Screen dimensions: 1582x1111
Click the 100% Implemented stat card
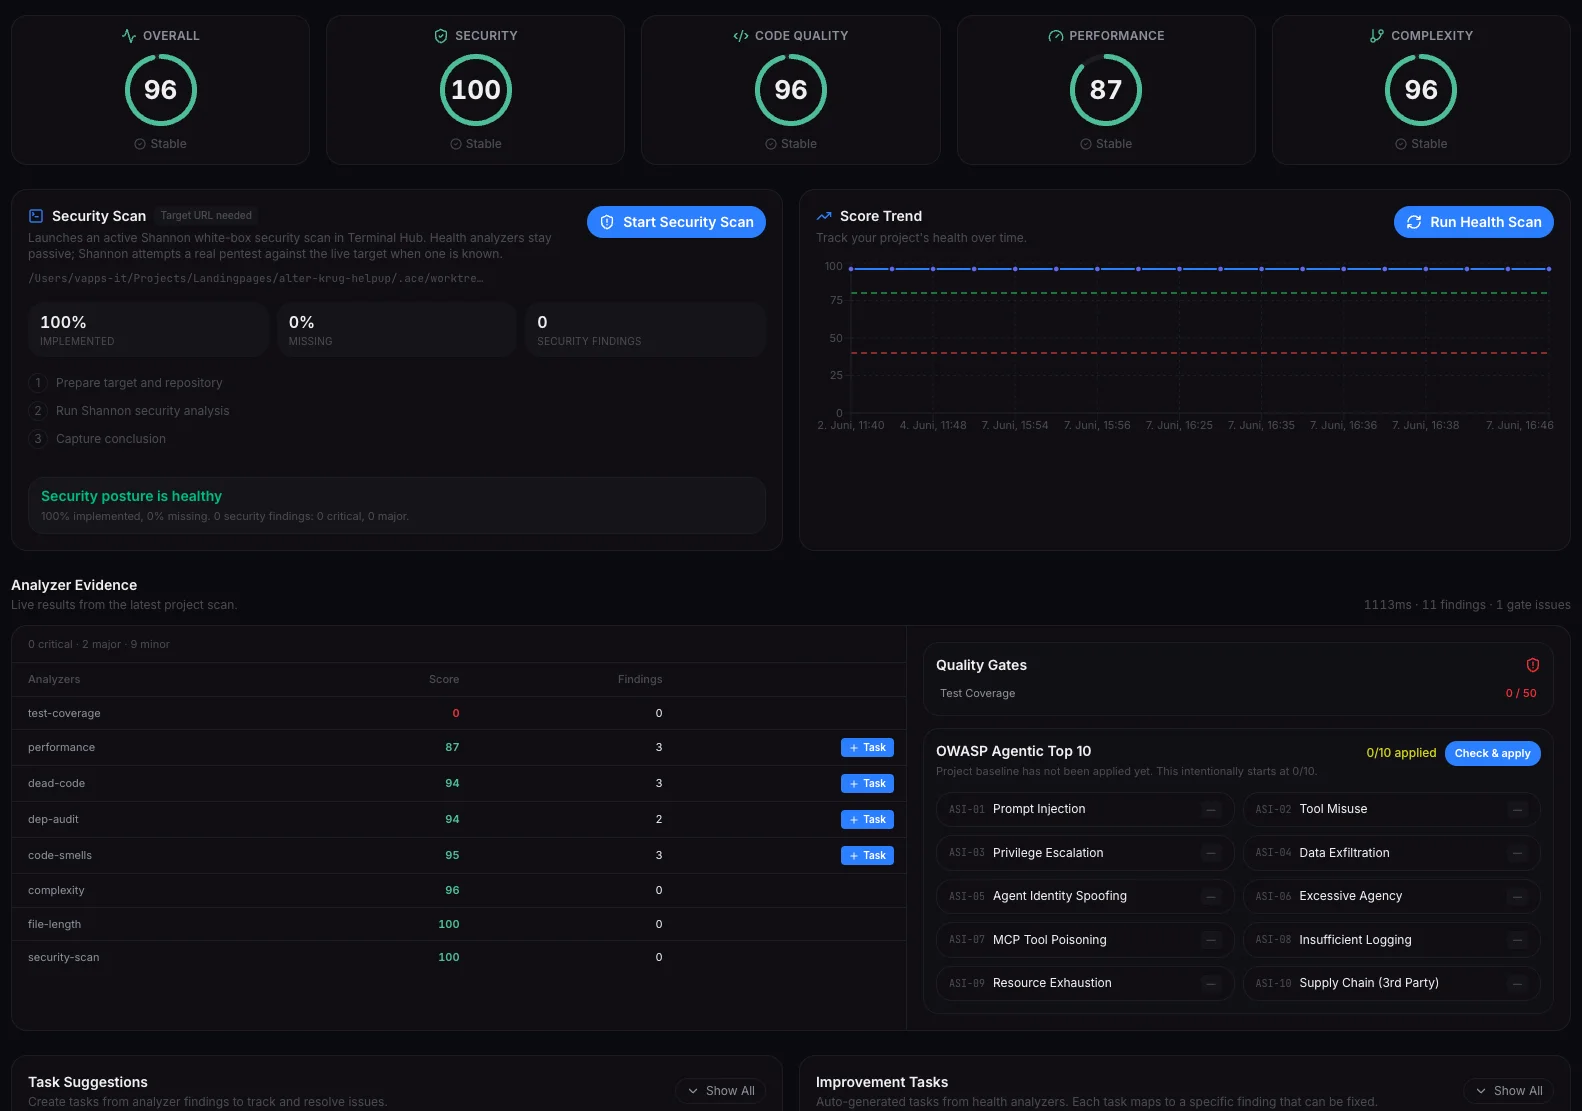tap(148, 330)
